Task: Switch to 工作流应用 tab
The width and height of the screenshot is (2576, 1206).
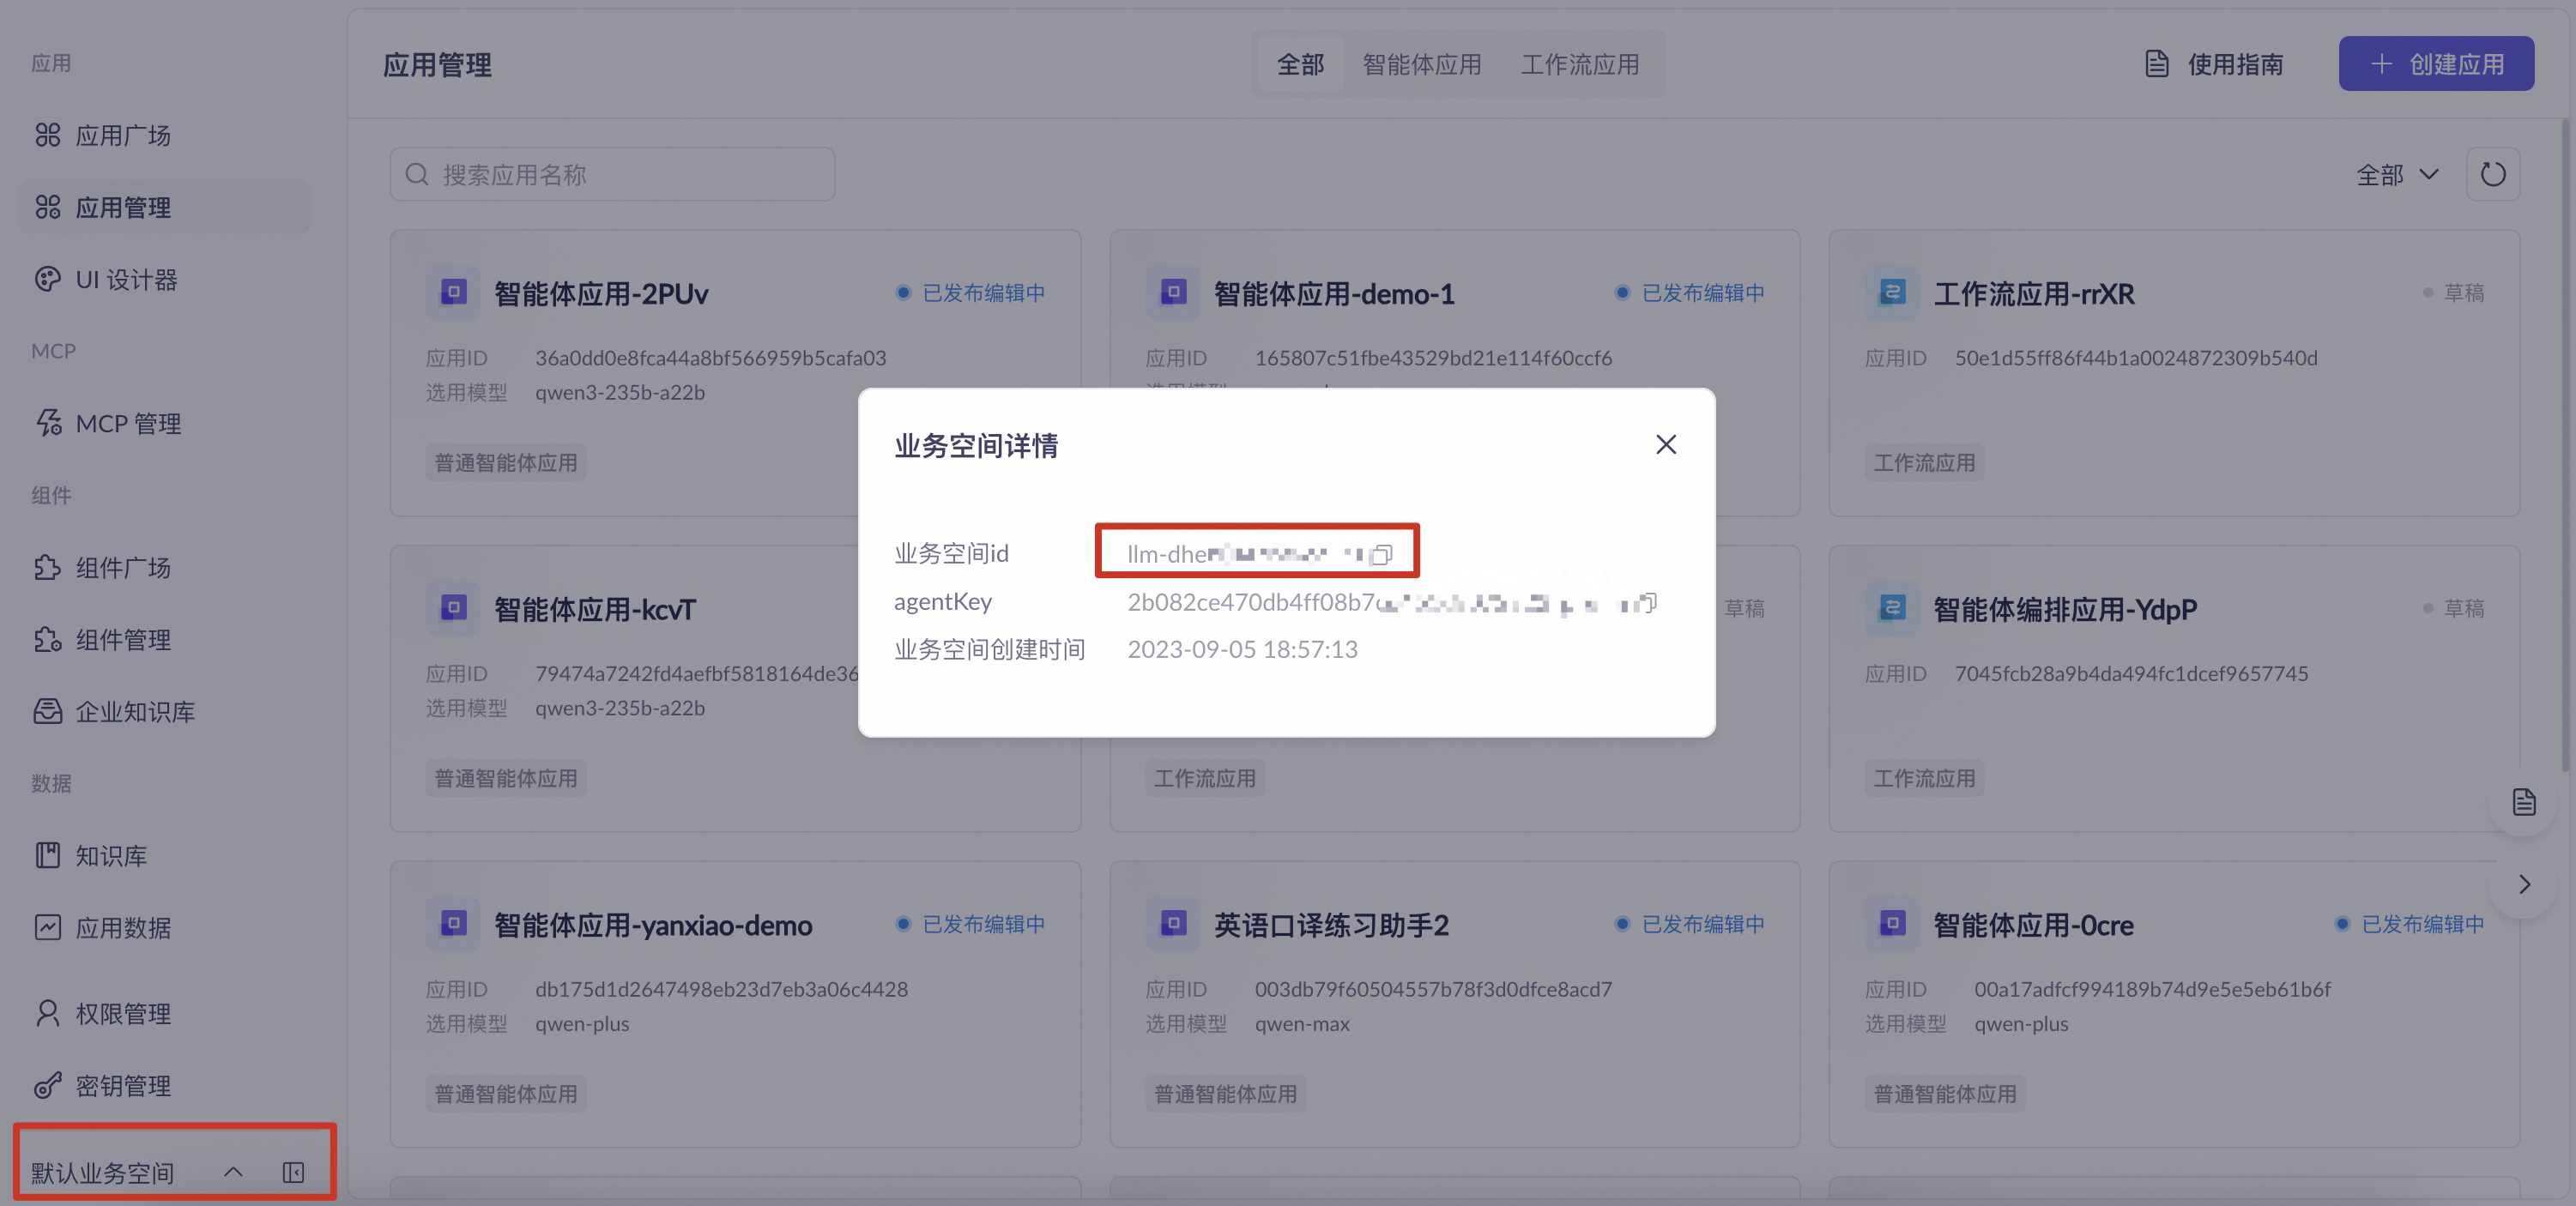Action: (1579, 65)
